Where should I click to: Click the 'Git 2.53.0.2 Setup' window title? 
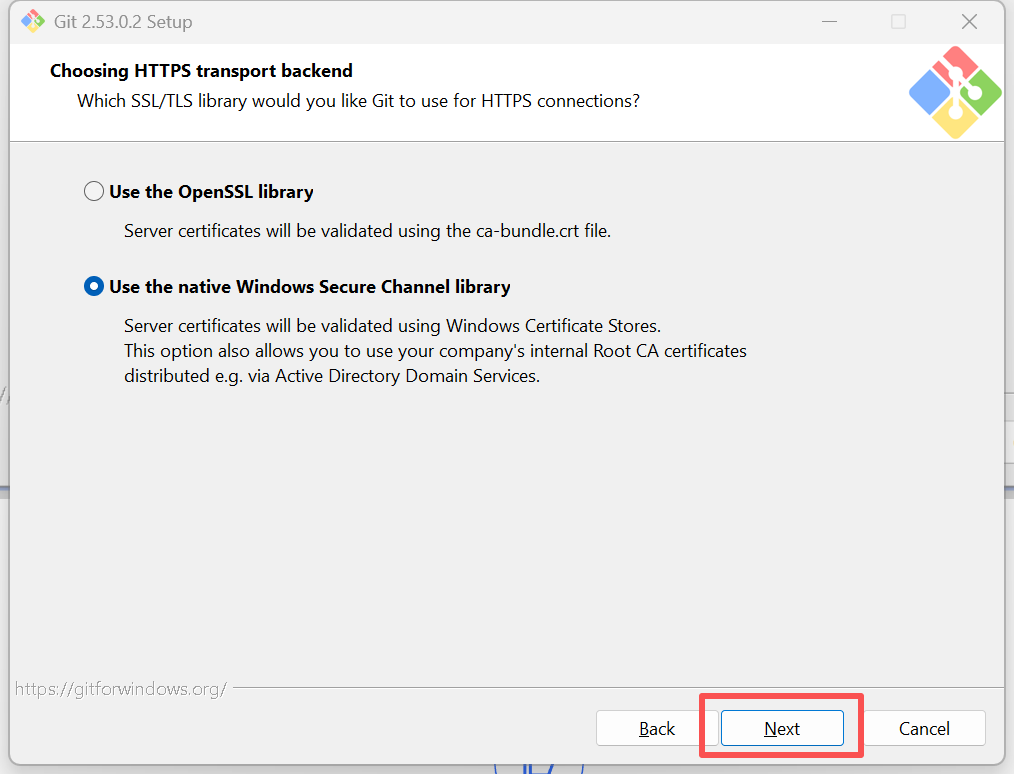tap(123, 22)
